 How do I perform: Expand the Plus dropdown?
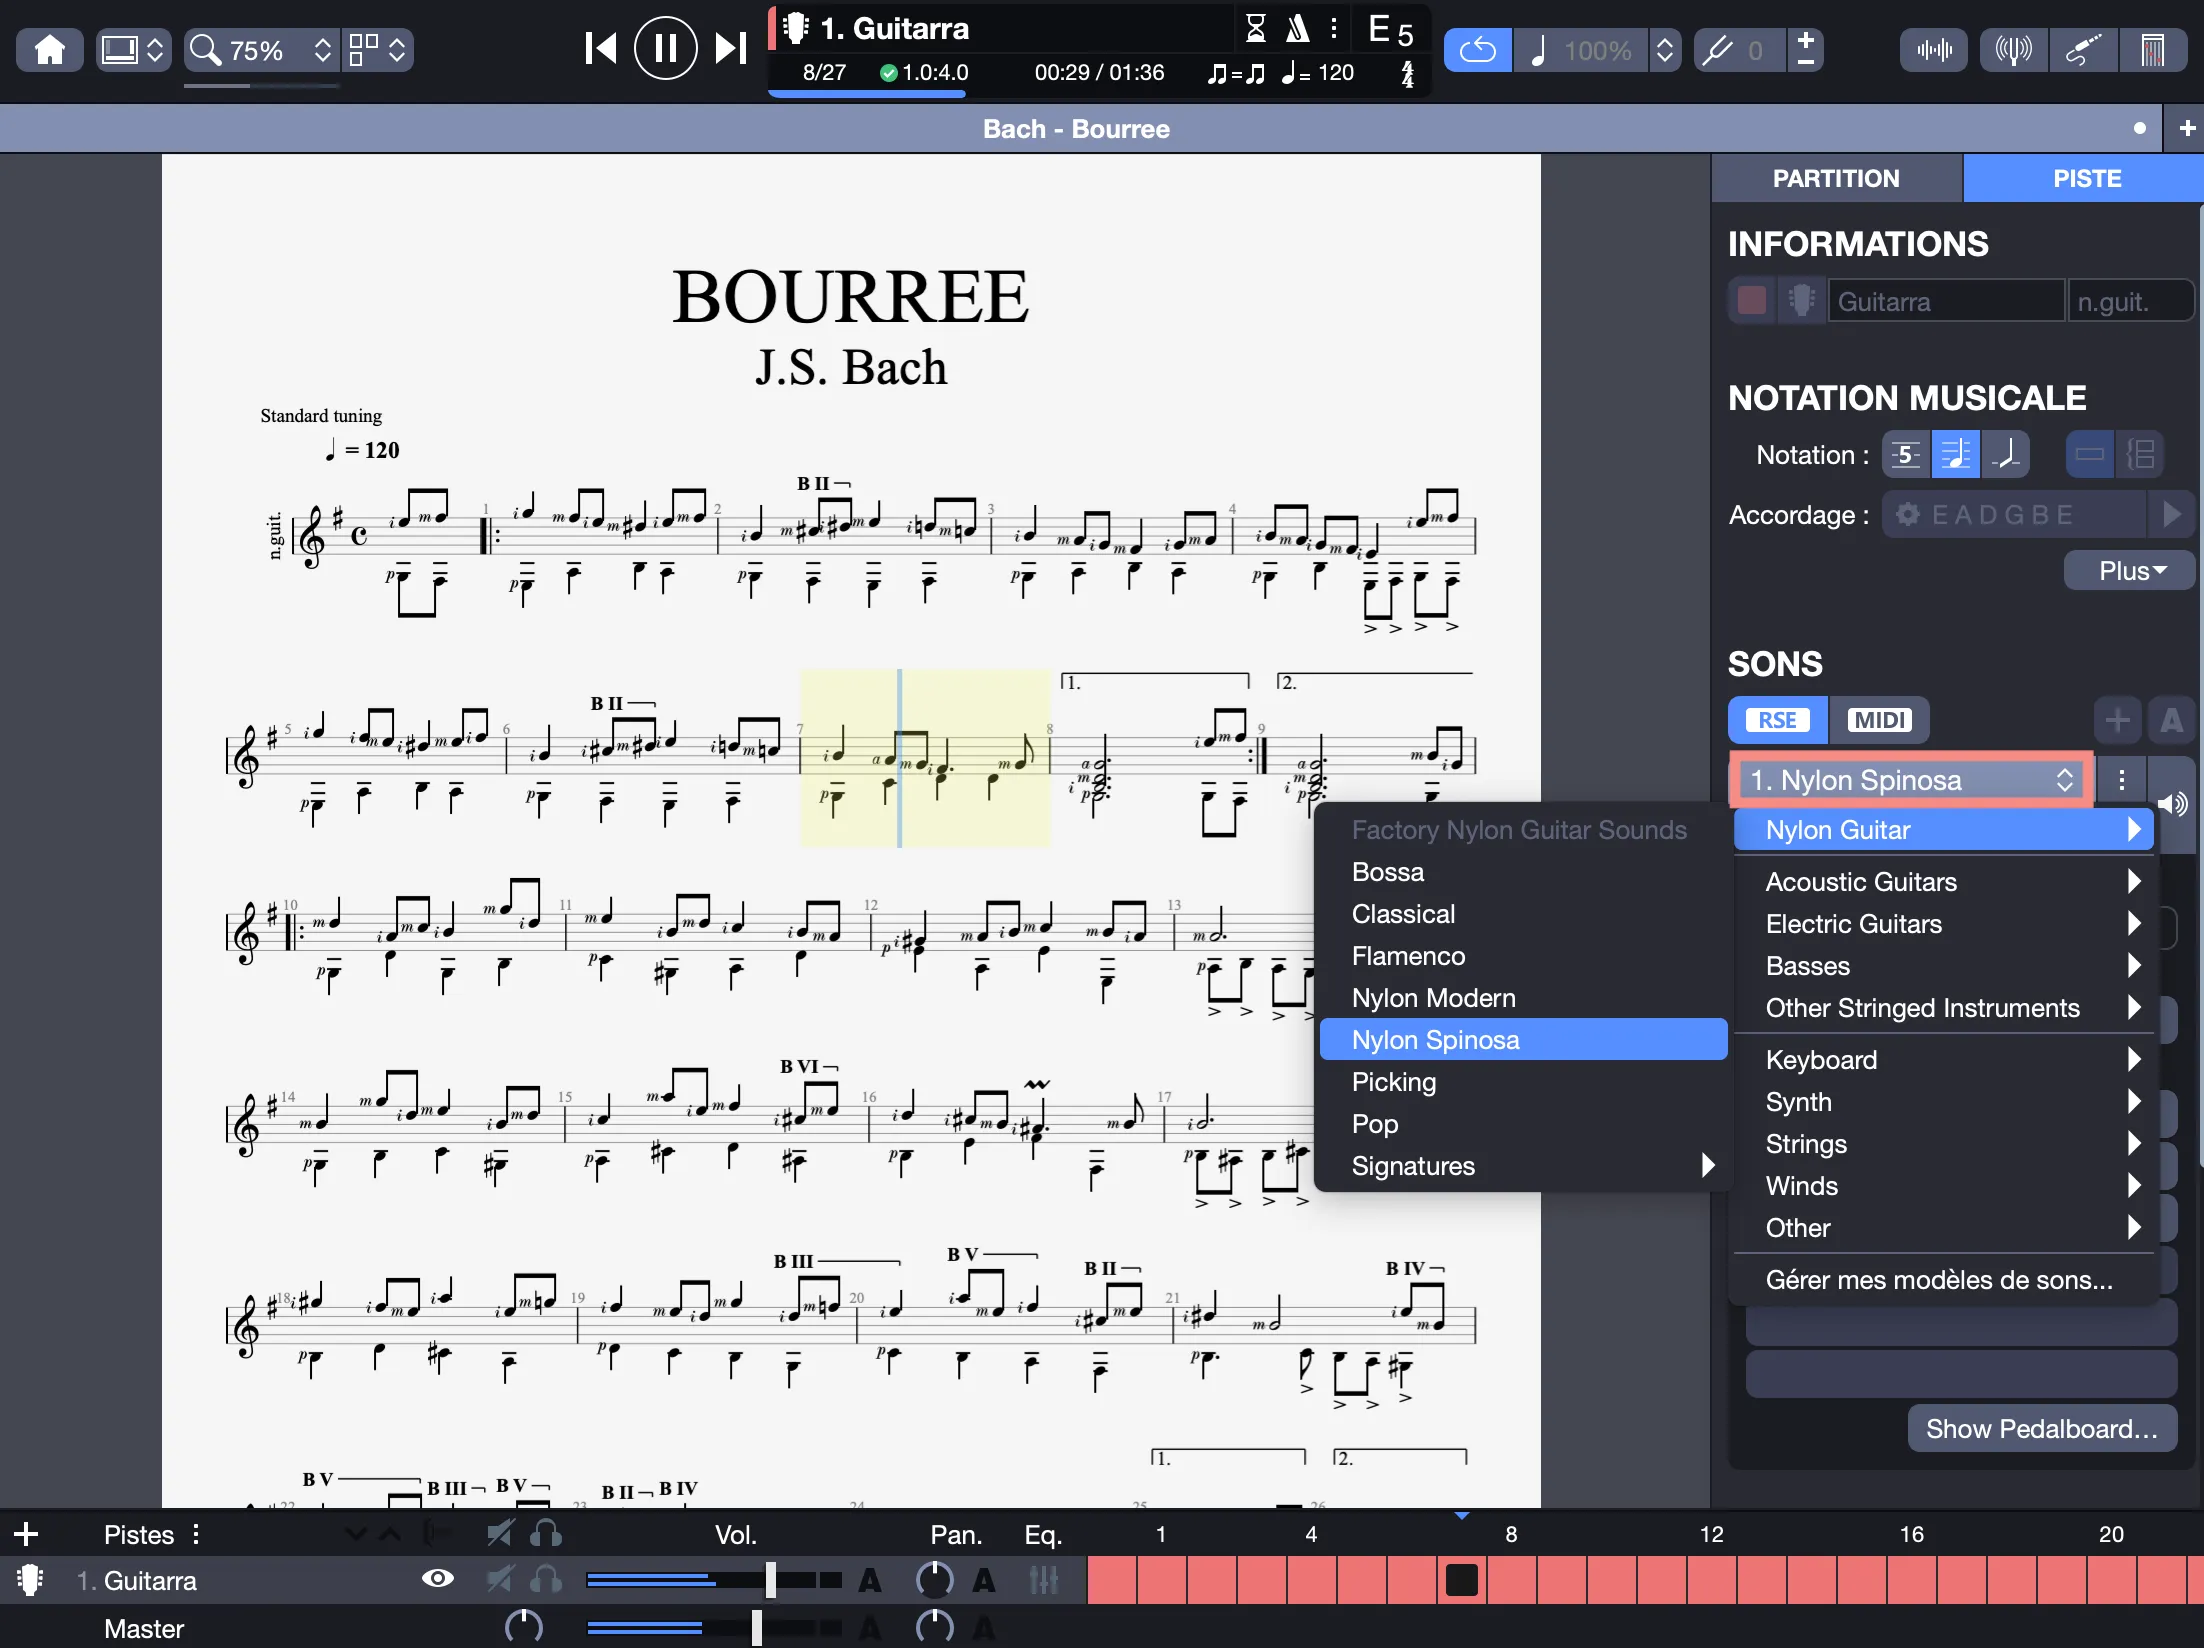(x=2131, y=571)
